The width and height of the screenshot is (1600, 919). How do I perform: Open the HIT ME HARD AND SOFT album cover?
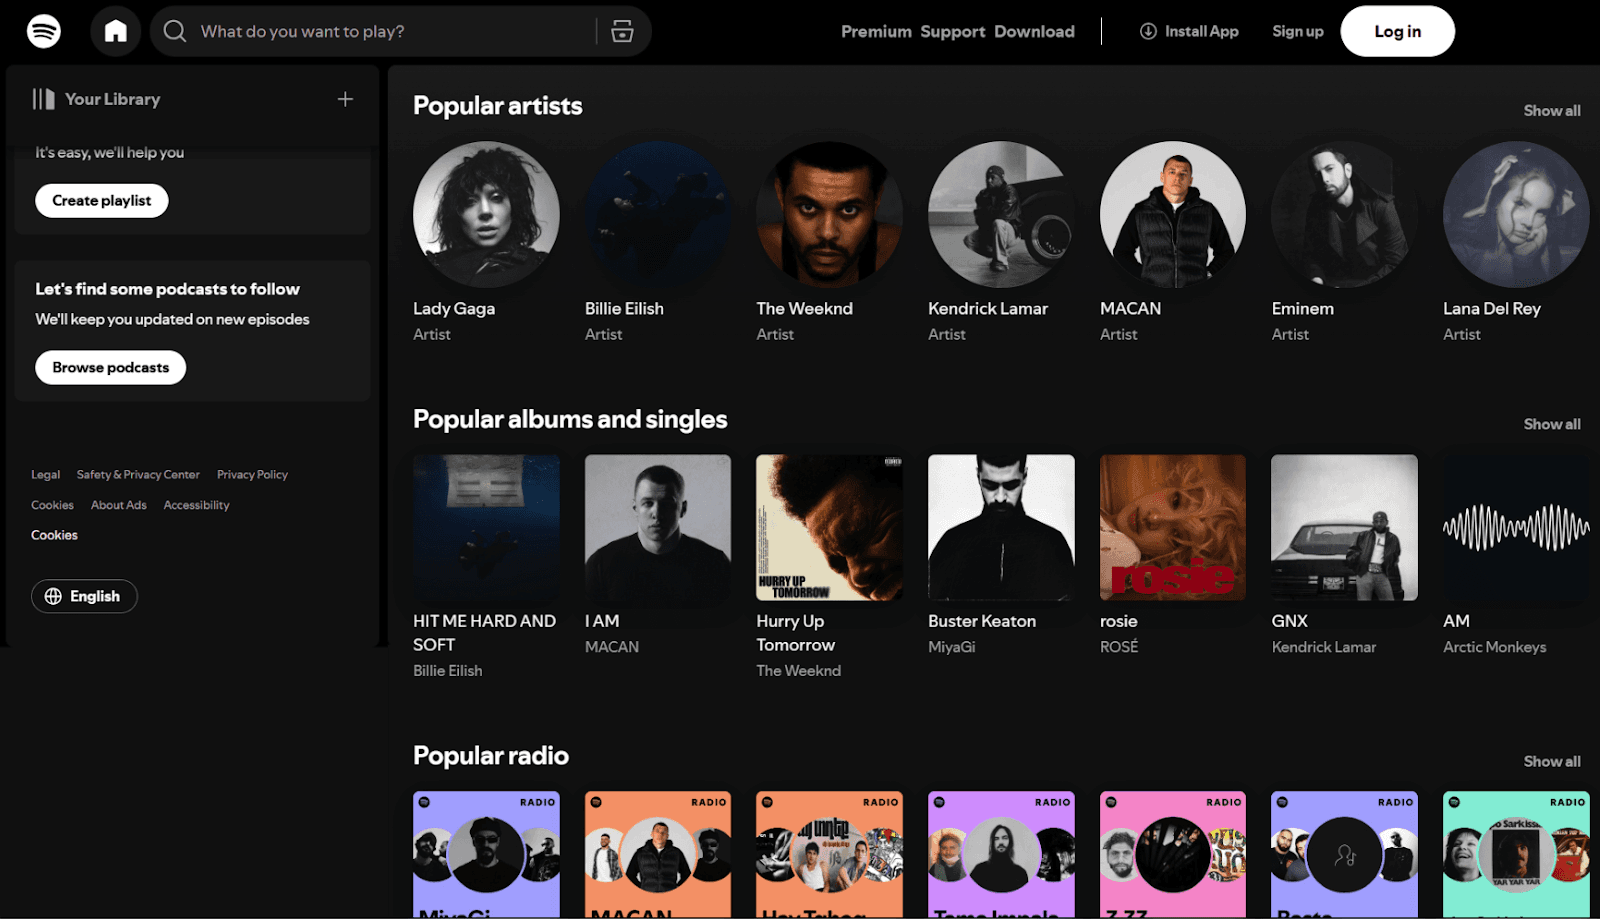(x=486, y=528)
